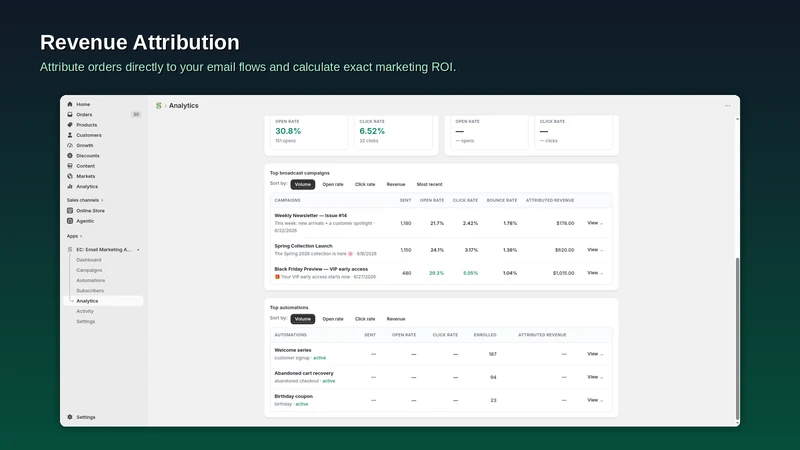The width and height of the screenshot is (800, 450).
Task: View the Weekly Newsletter Issue #14 campaign
Action: tap(595, 223)
